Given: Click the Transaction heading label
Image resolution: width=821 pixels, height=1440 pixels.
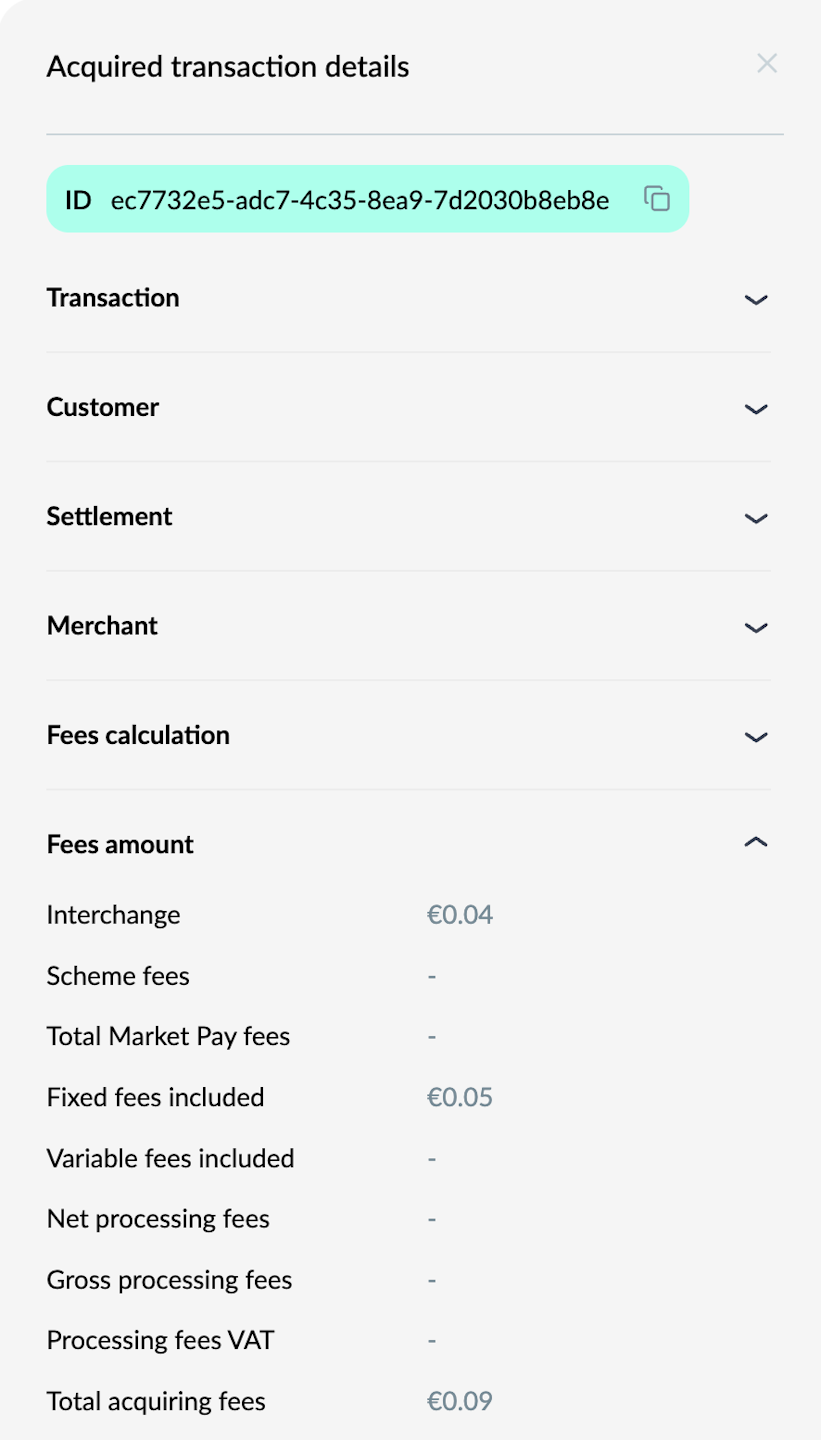Looking at the screenshot, I should tap(113, 298).
